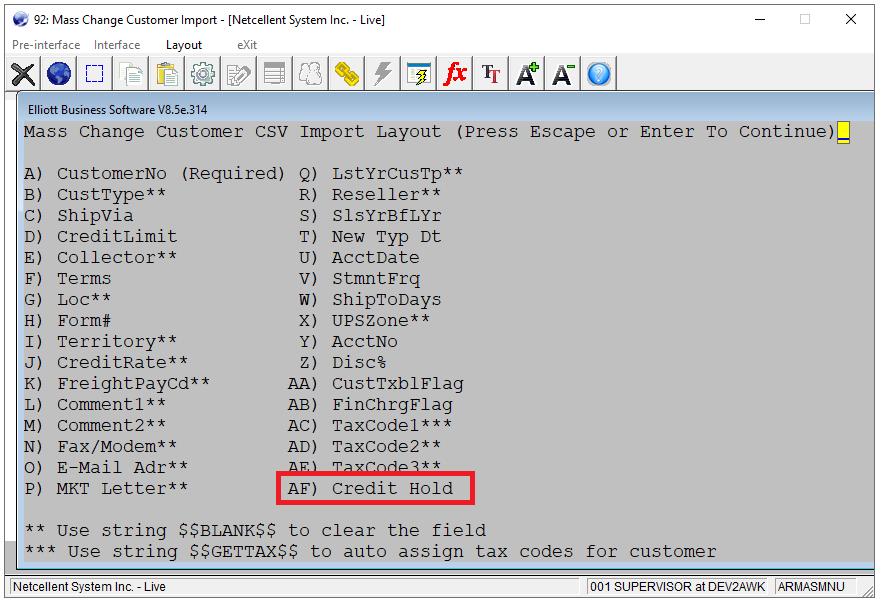Open the eXit menu
This screenshot has width=879, height=603.
[x=247, y=45]
